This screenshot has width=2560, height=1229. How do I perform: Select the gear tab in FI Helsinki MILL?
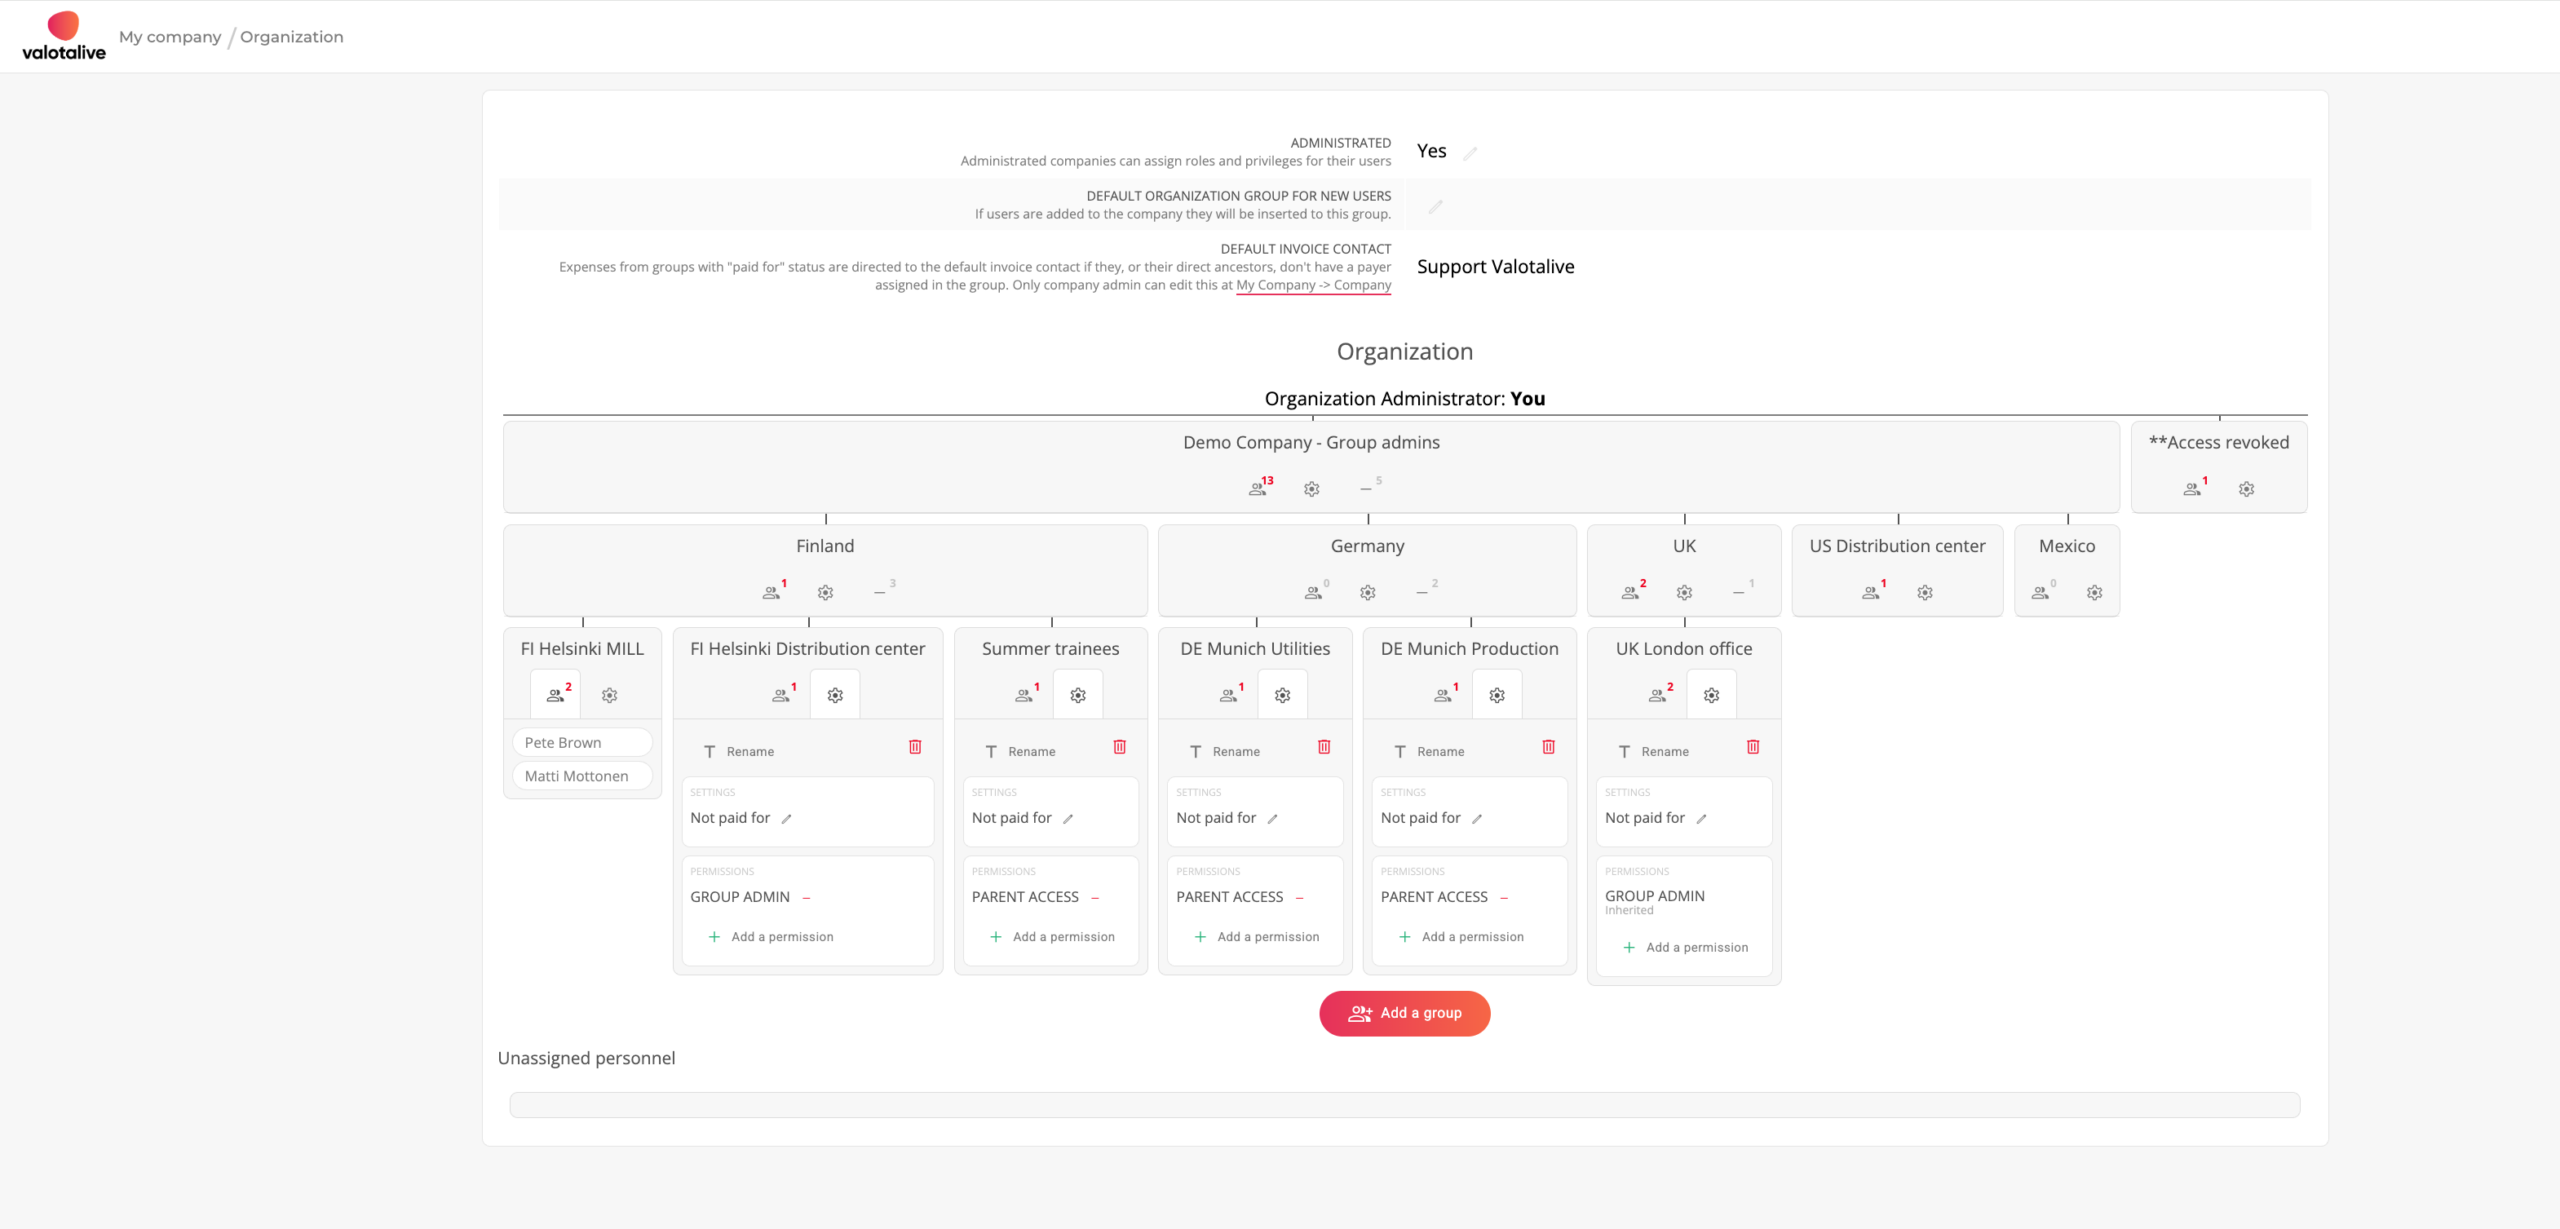[x=609, y=695]
